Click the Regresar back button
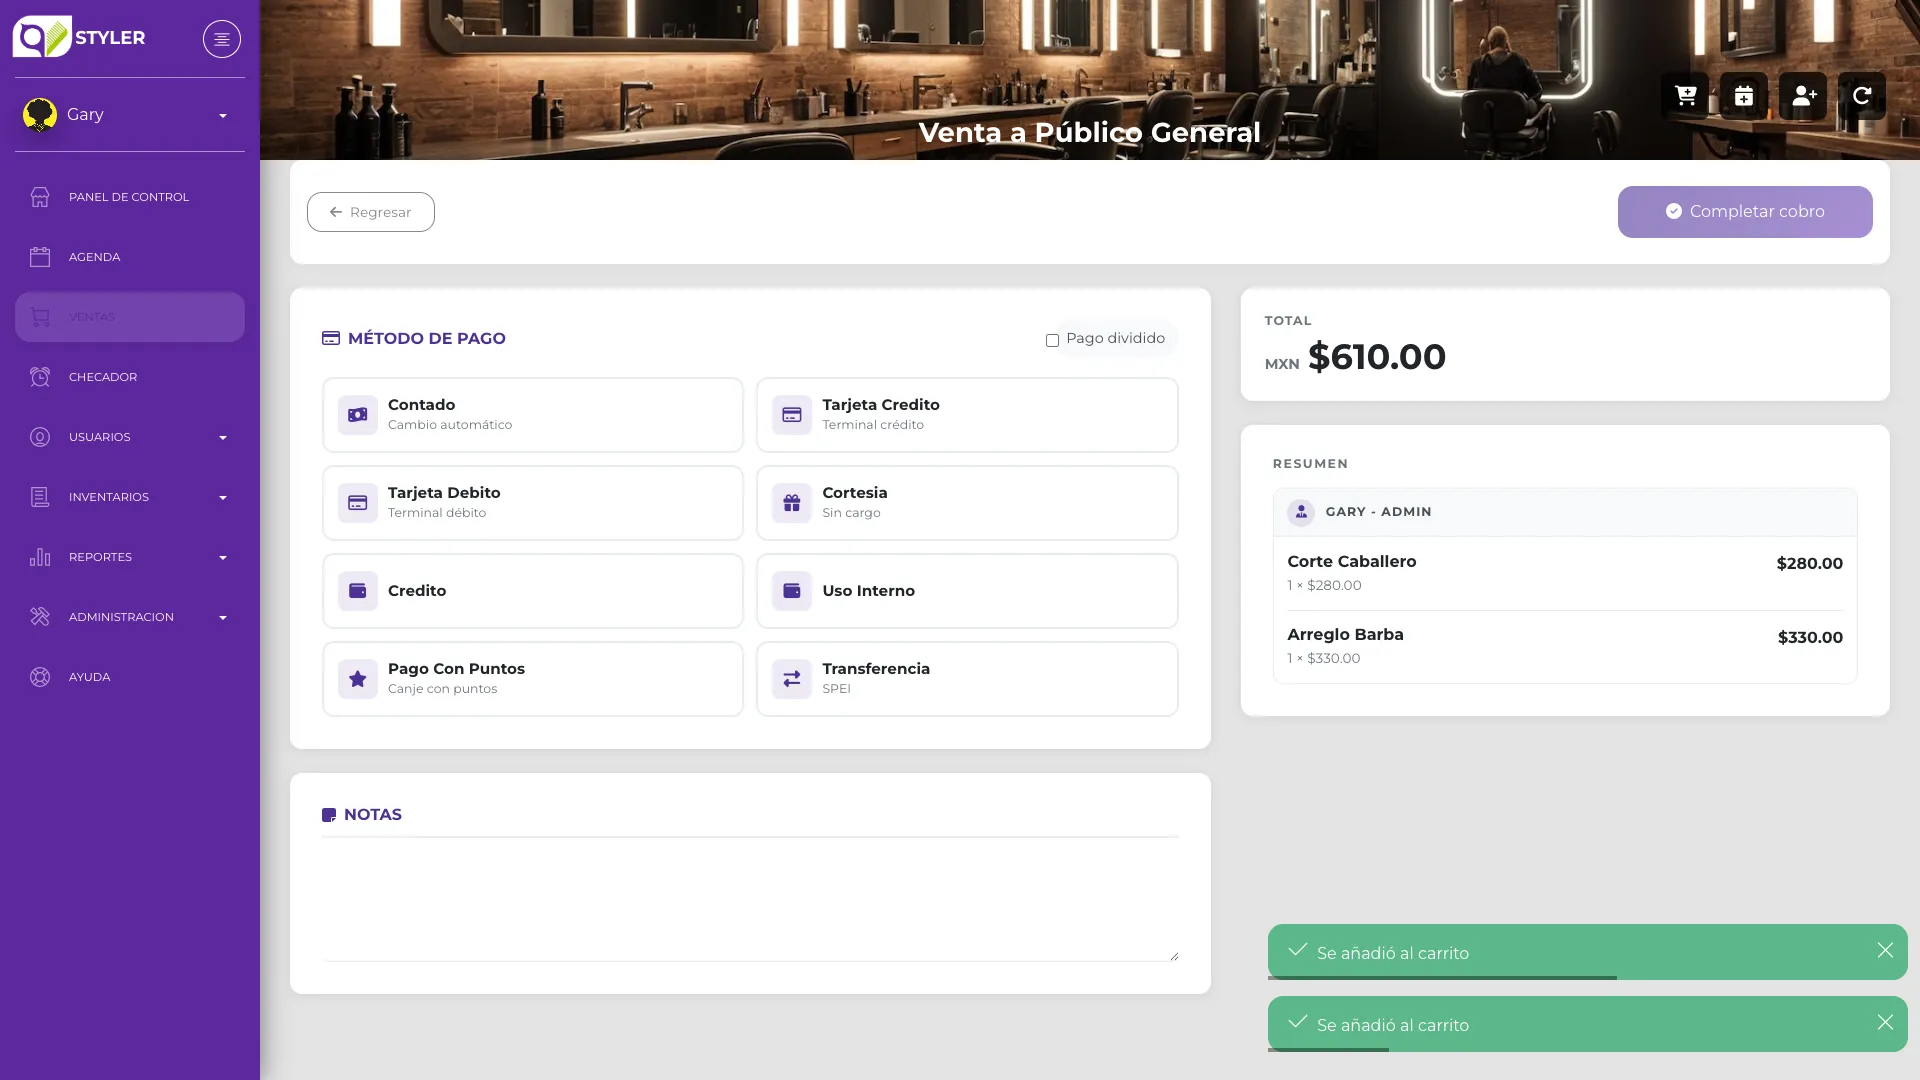Viewport: 1920px width, 1080px height. 371,212
